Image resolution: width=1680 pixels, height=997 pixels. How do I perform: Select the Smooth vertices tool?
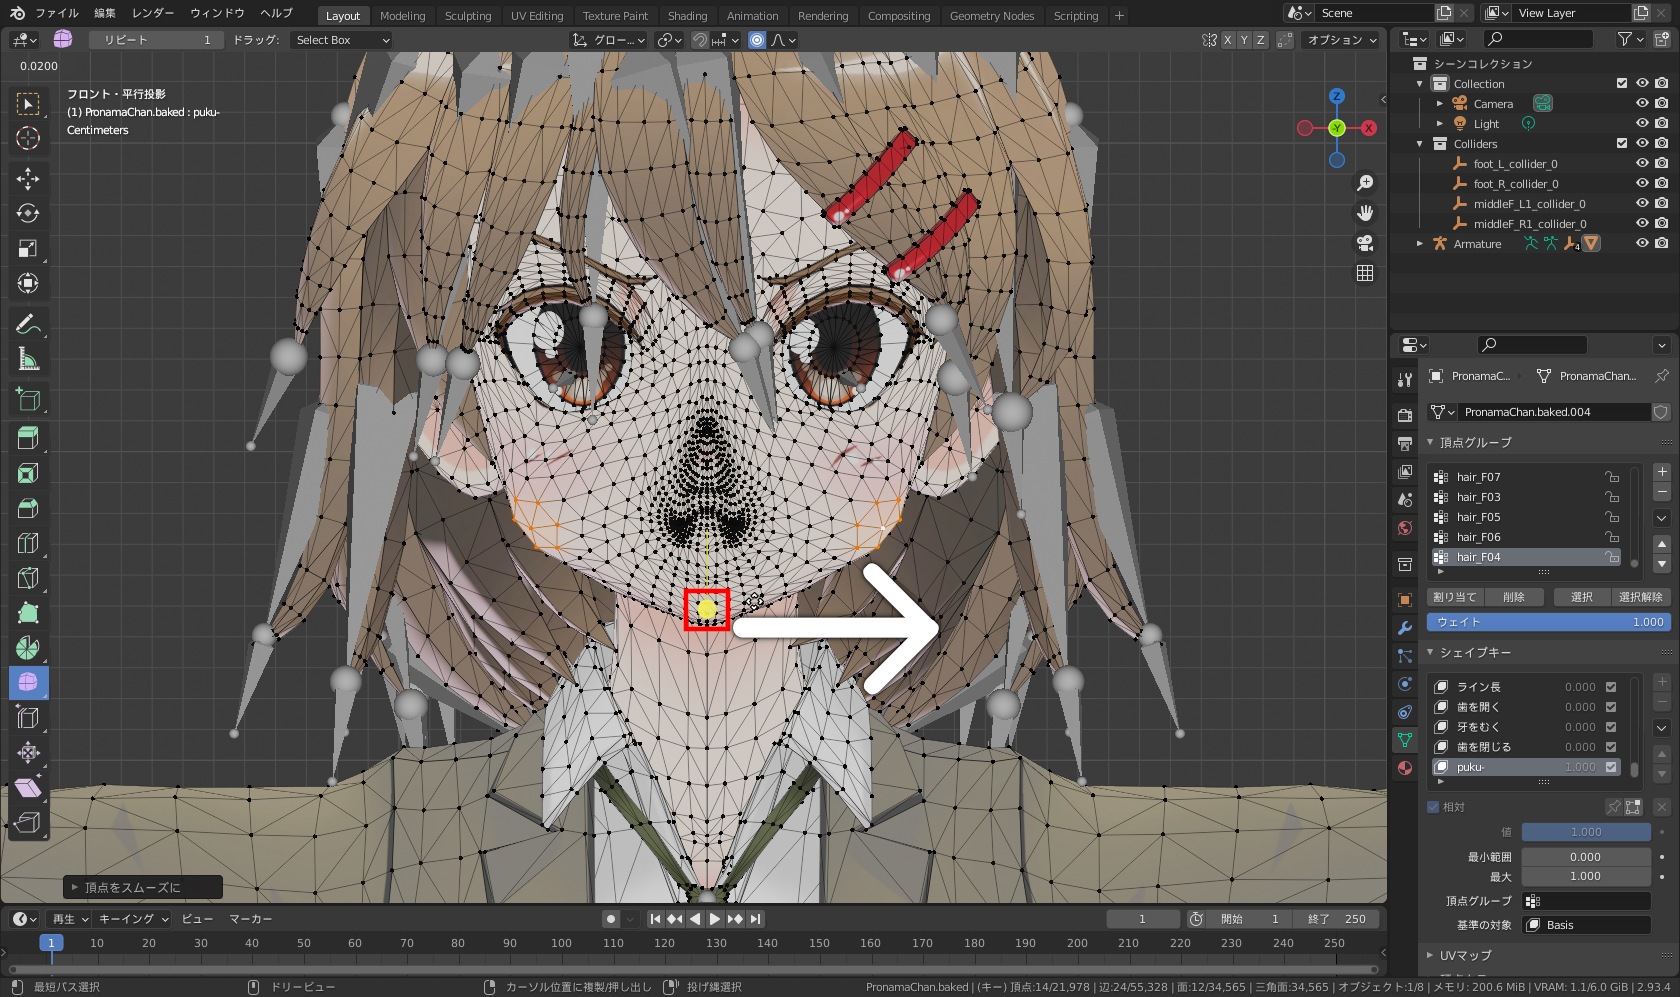coord(28,682)
